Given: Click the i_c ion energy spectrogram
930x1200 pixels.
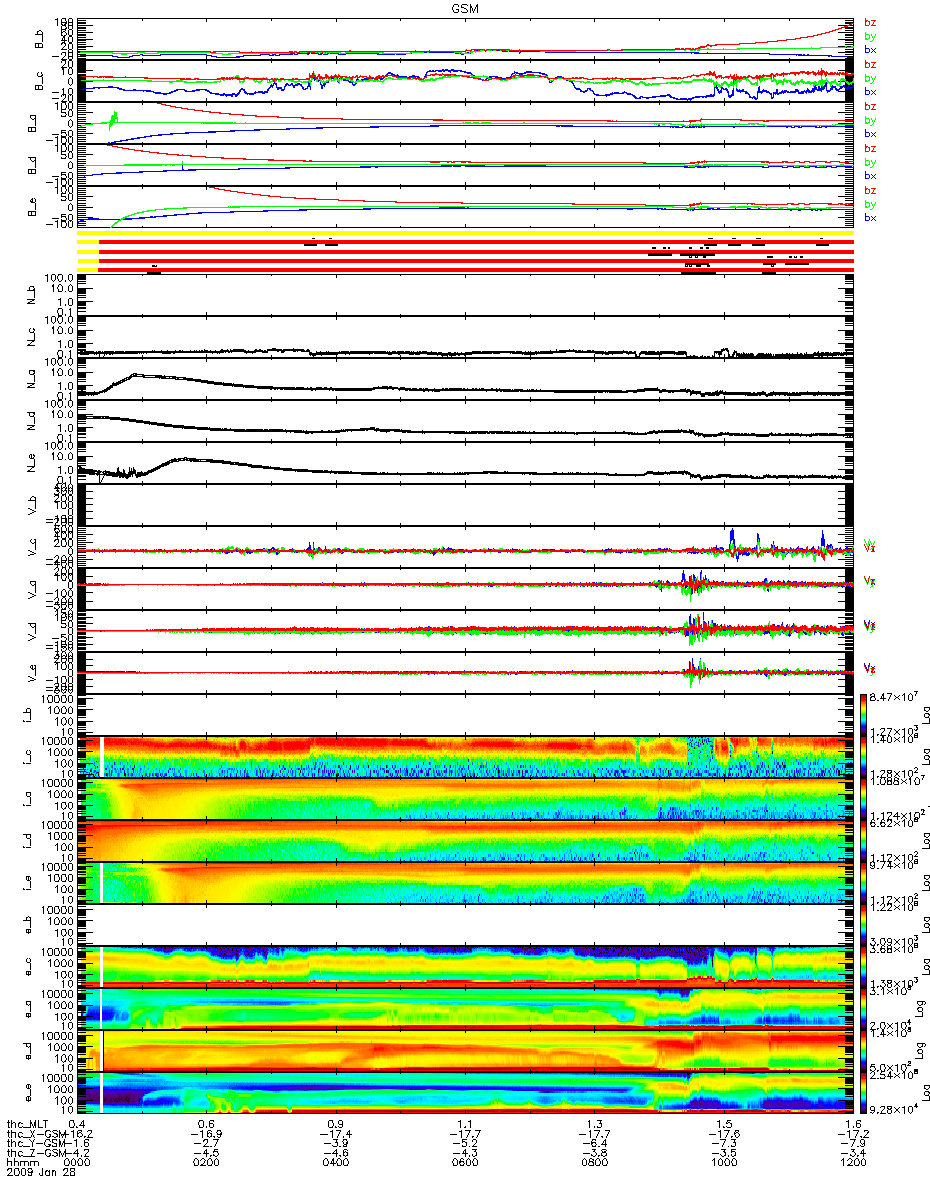Looking at the screenshot, I should point(466,757).
